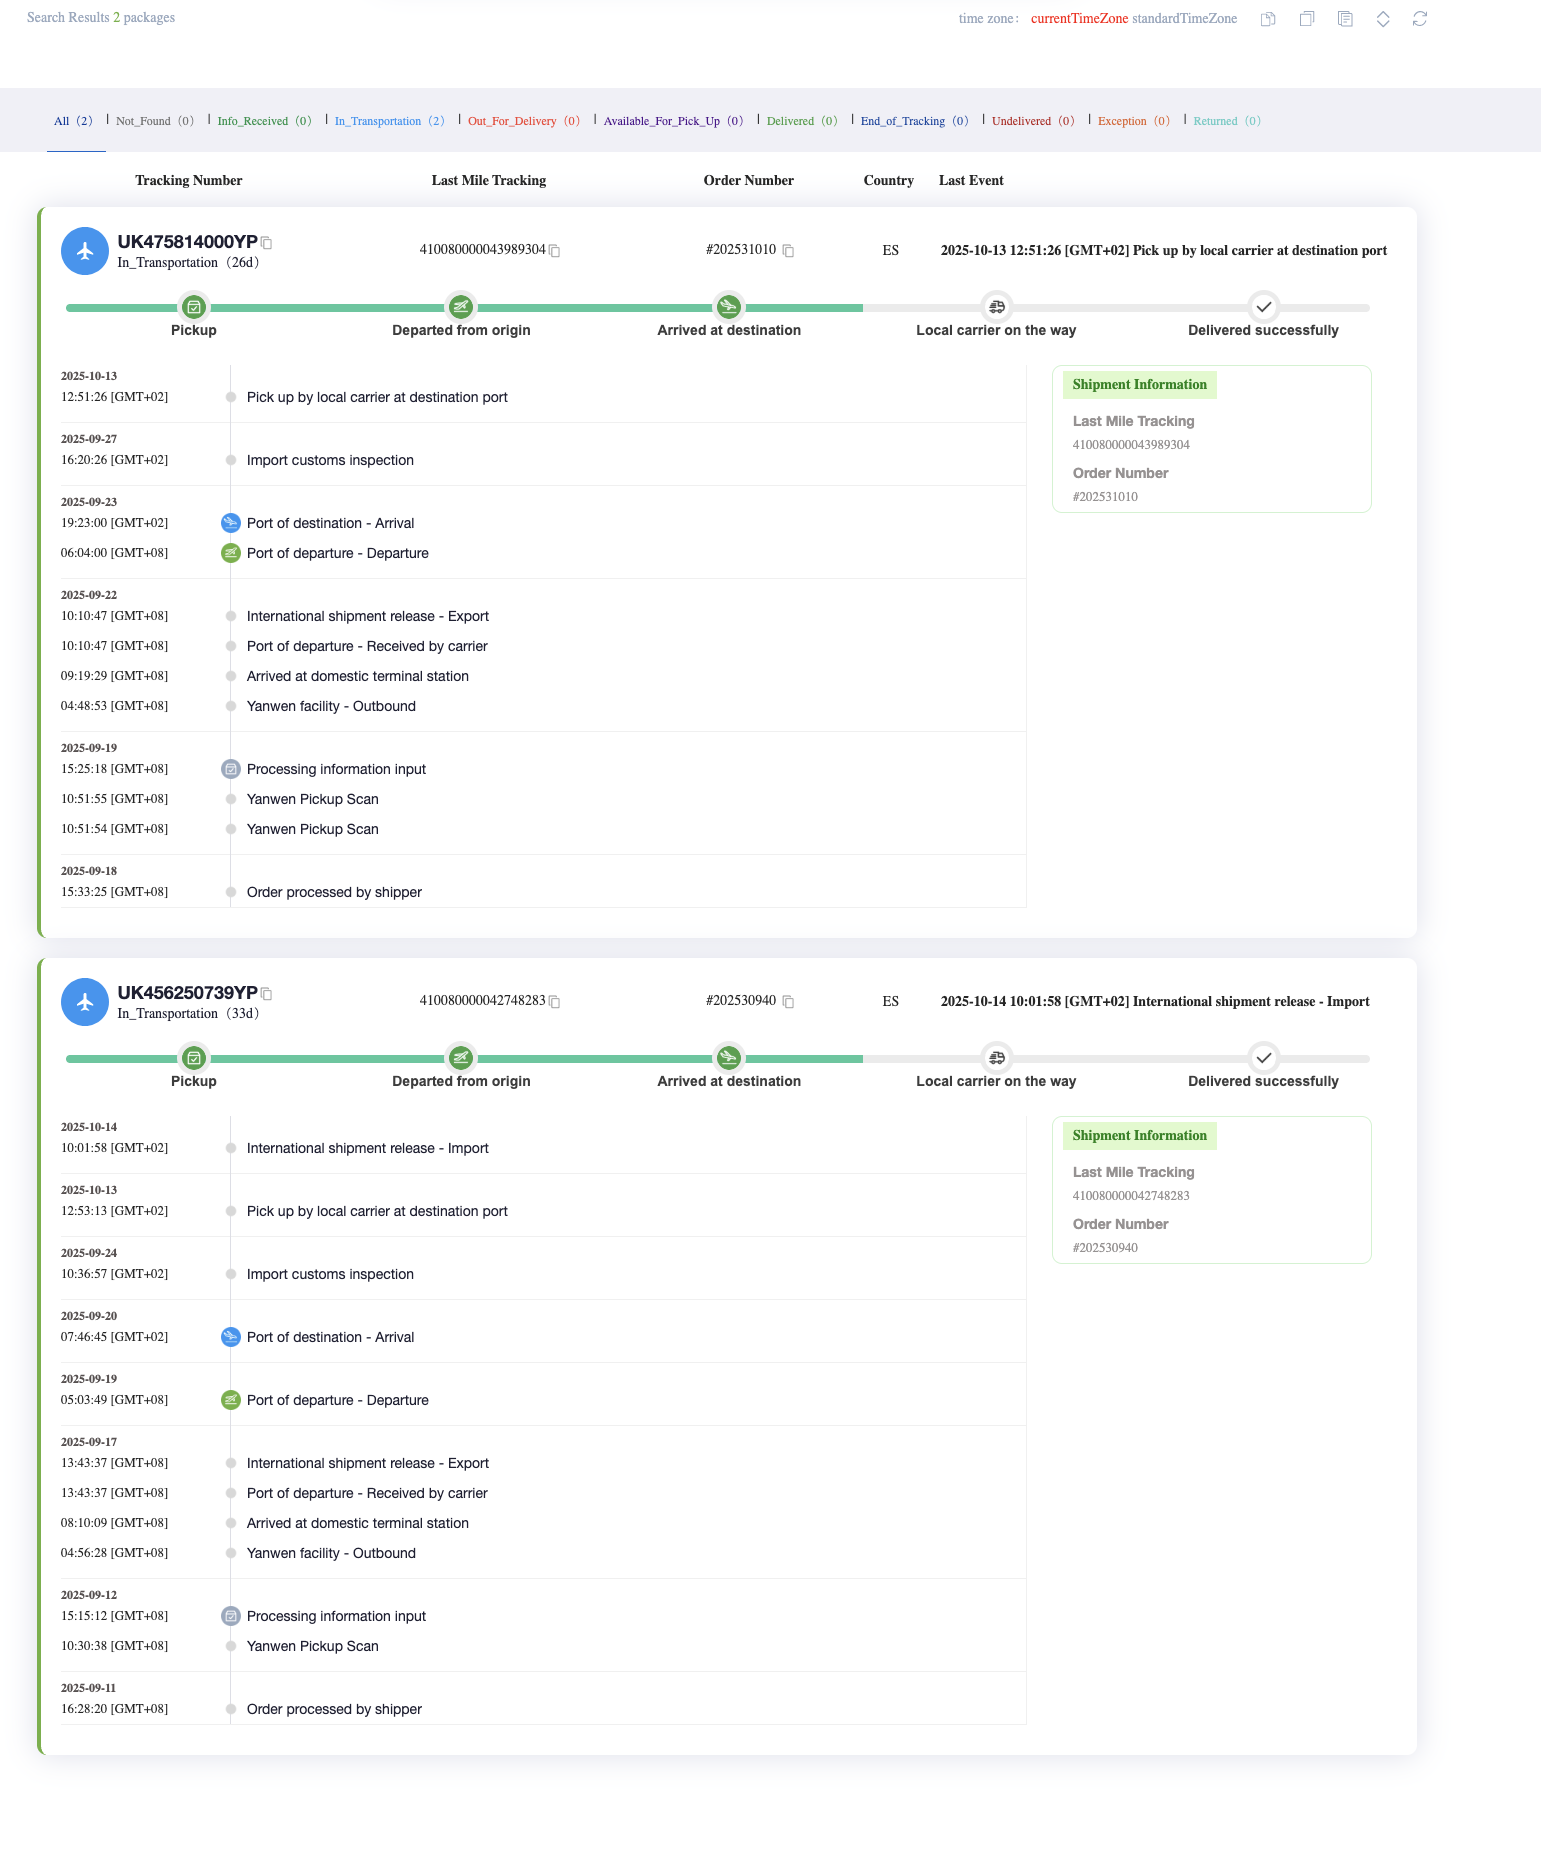This screenshot has height=1850, width=1541.
Task: Copy tracking number UK475814000YP
Action: (x=267, y=243)
